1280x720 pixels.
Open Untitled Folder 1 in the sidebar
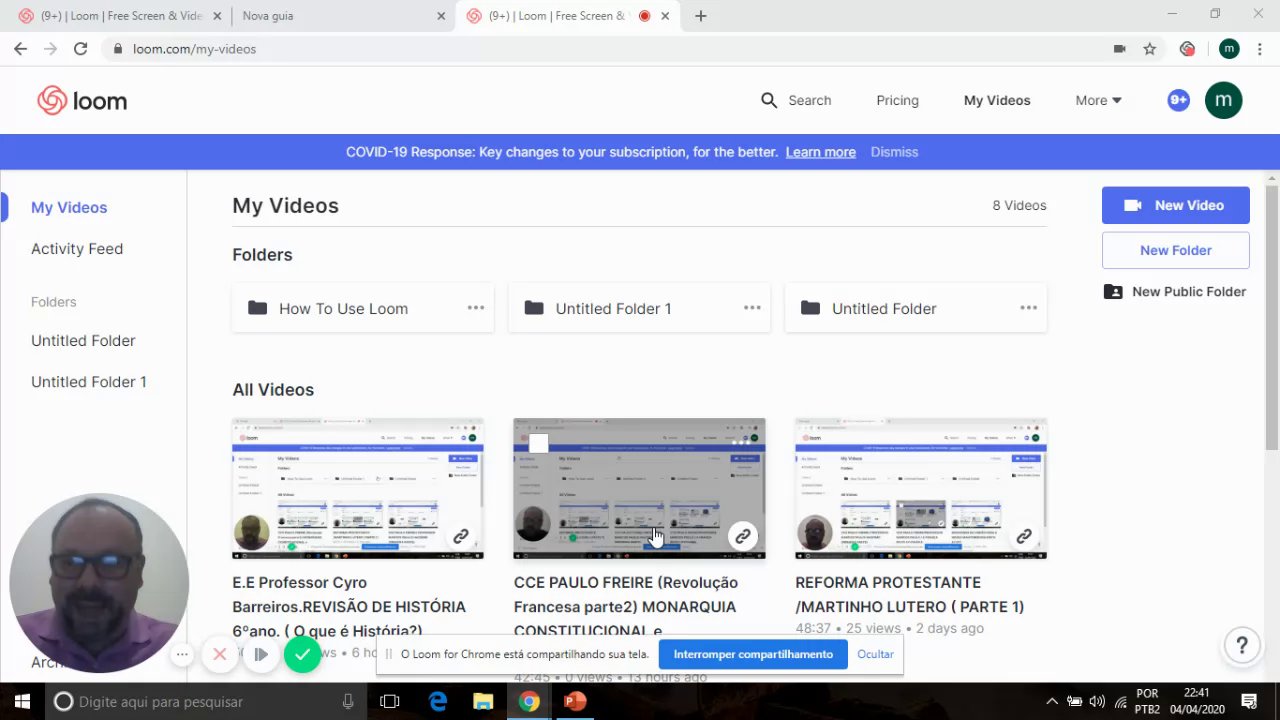coord(89,381)
